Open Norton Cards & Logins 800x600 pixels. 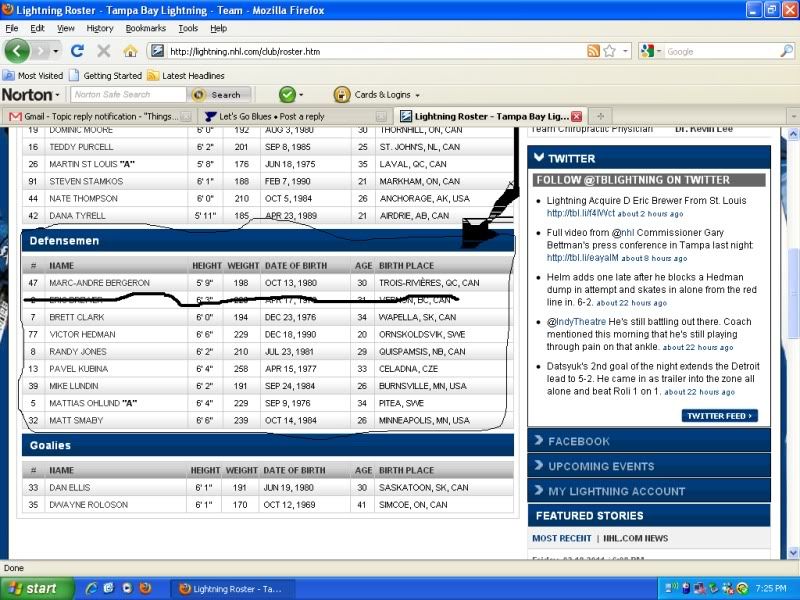pos(377,94)
